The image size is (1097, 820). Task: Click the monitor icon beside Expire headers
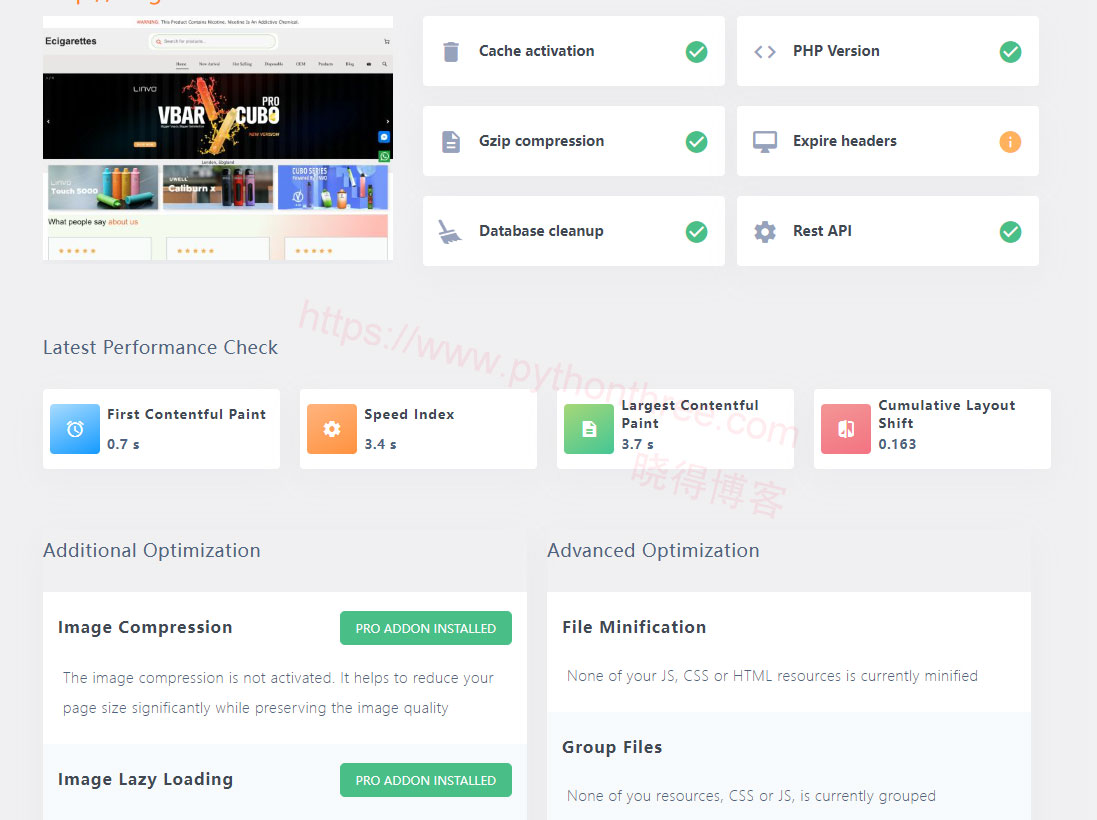765,142
